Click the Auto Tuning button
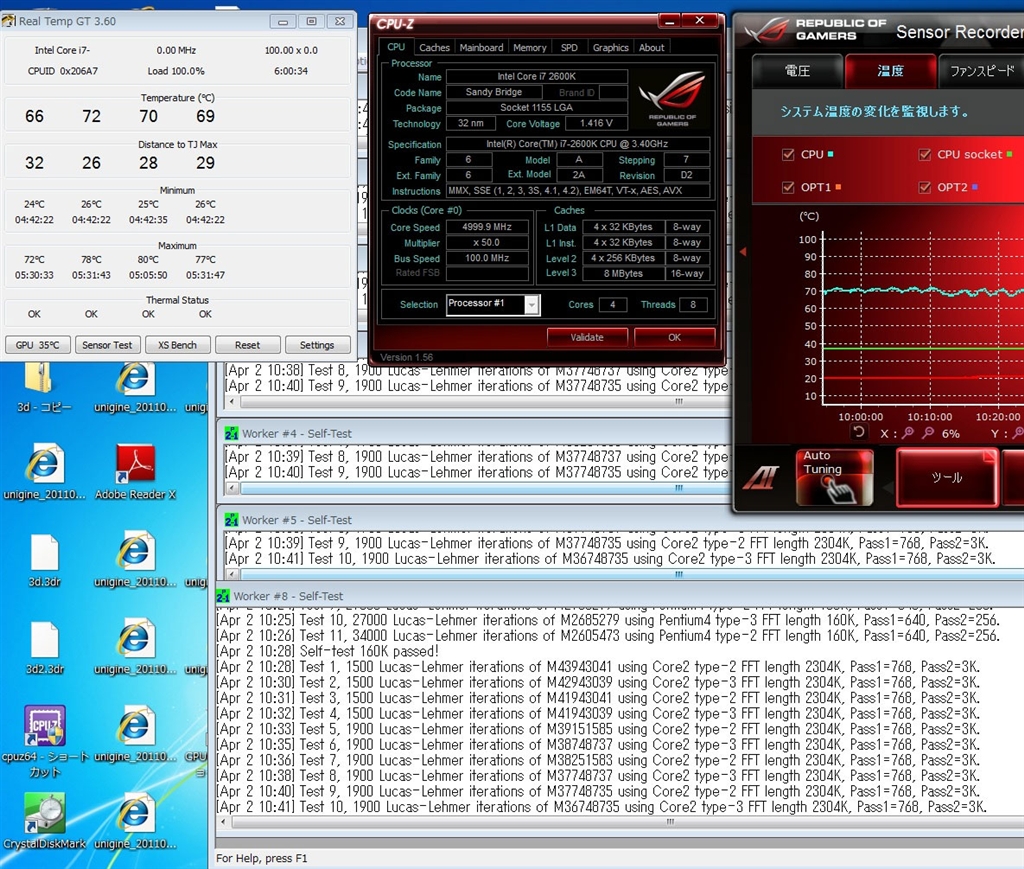 point(834,477)
